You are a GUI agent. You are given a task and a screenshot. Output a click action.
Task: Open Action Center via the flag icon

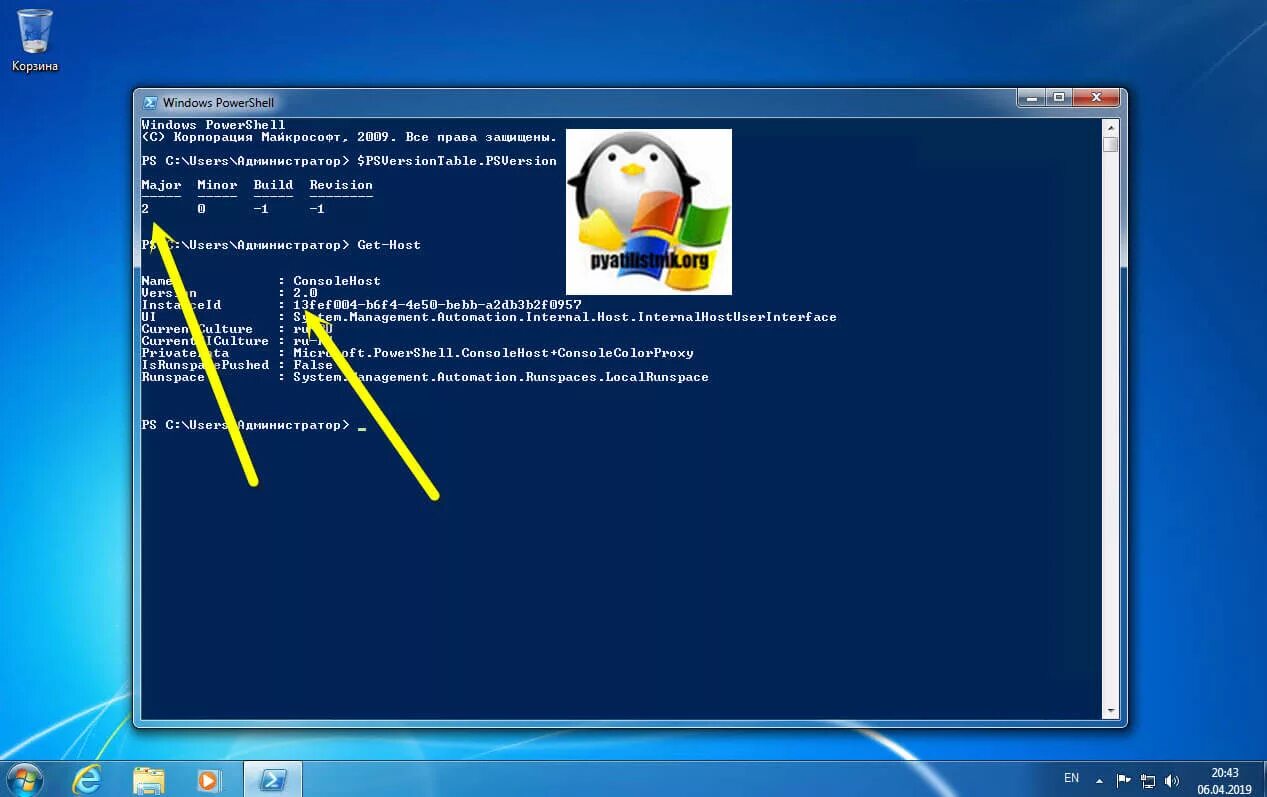(1124, 780)
